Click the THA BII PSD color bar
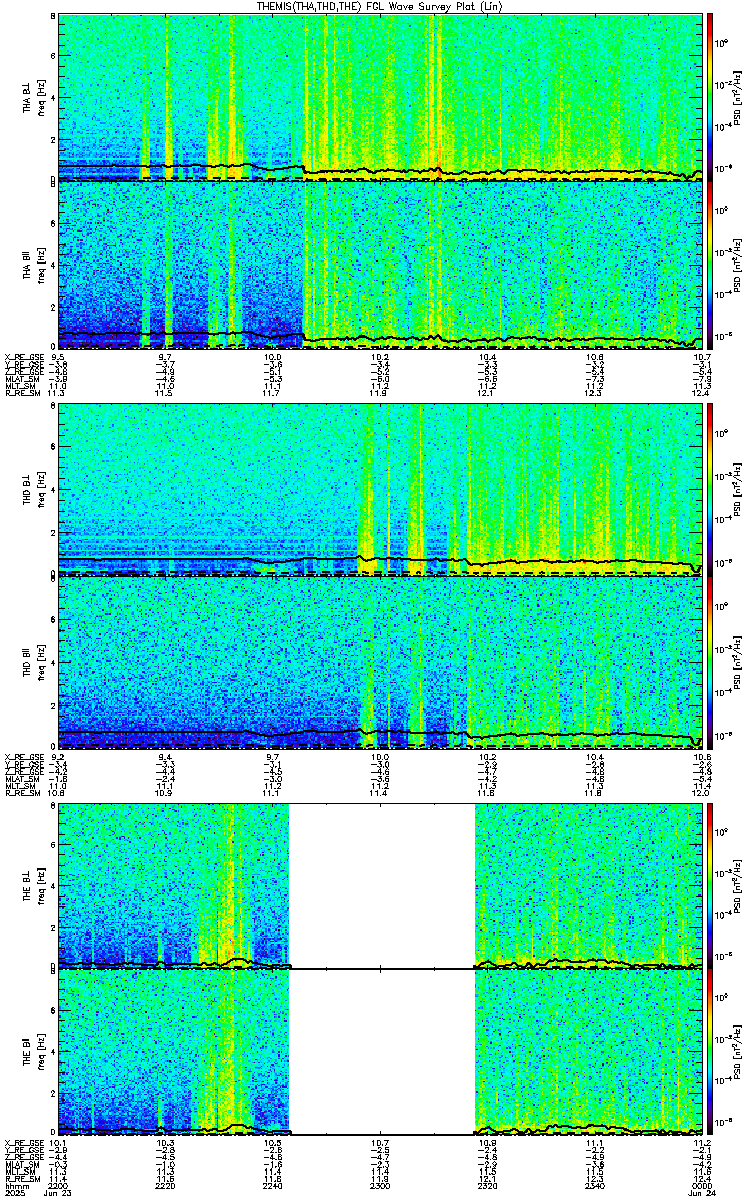 pos(711,265)
